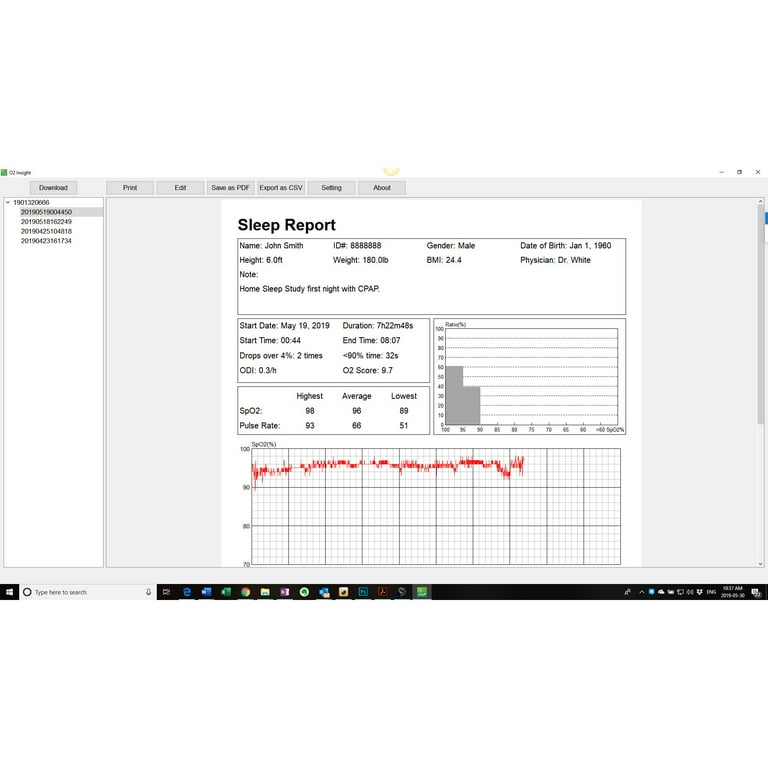This screenshot has height=768, width=768.
Task: Open Task View from the taskbar
Action: point(167,592)
